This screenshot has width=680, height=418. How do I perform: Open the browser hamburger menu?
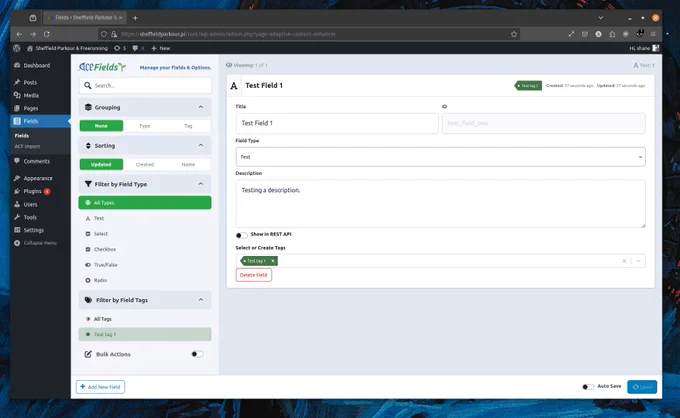[653, 34]
